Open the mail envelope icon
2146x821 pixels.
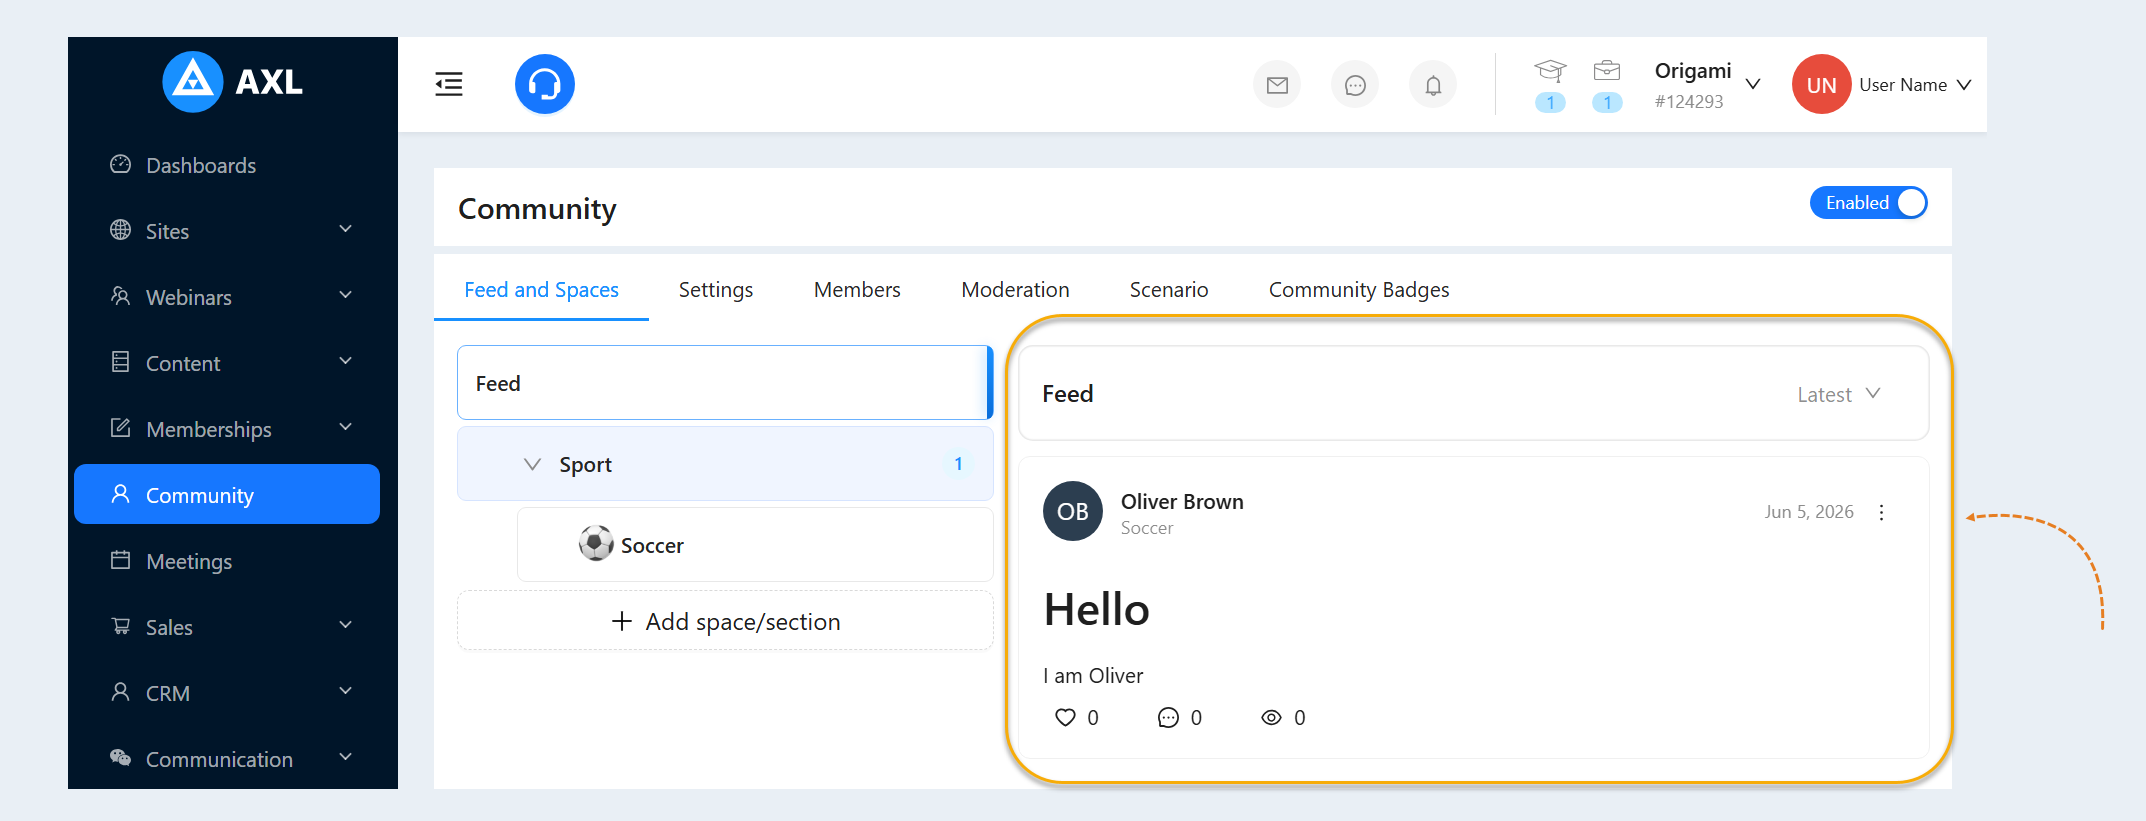[1277, 85]
